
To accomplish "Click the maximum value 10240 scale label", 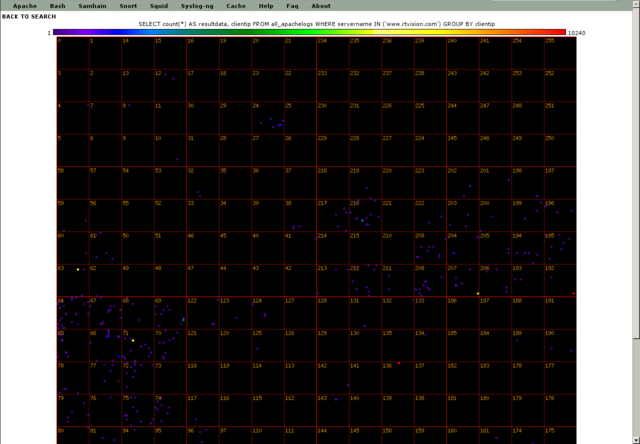I will coord(576,33).
